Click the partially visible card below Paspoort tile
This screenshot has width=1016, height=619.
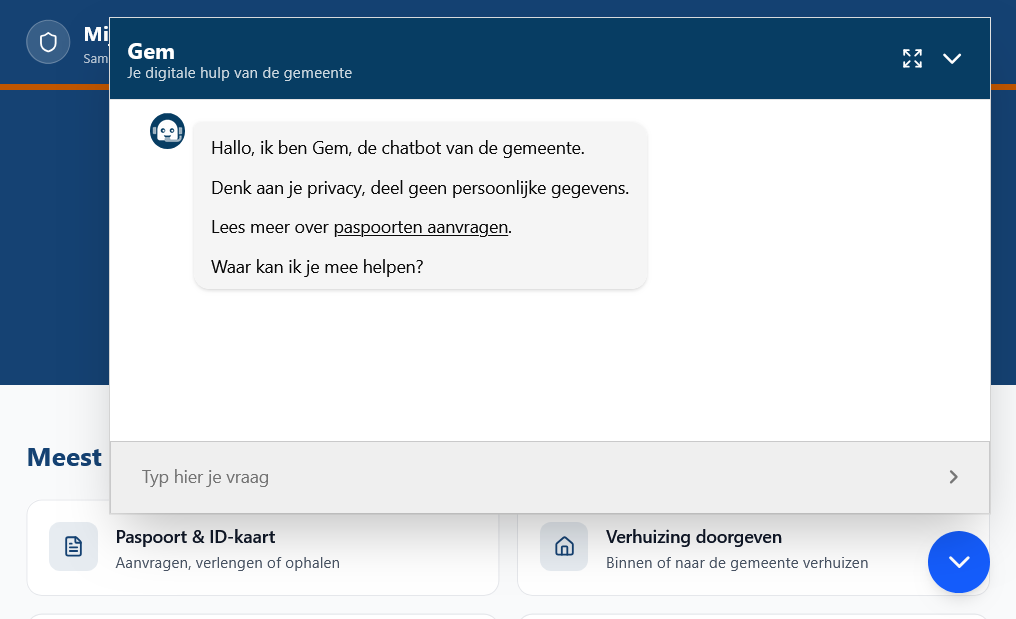[262, 615]
